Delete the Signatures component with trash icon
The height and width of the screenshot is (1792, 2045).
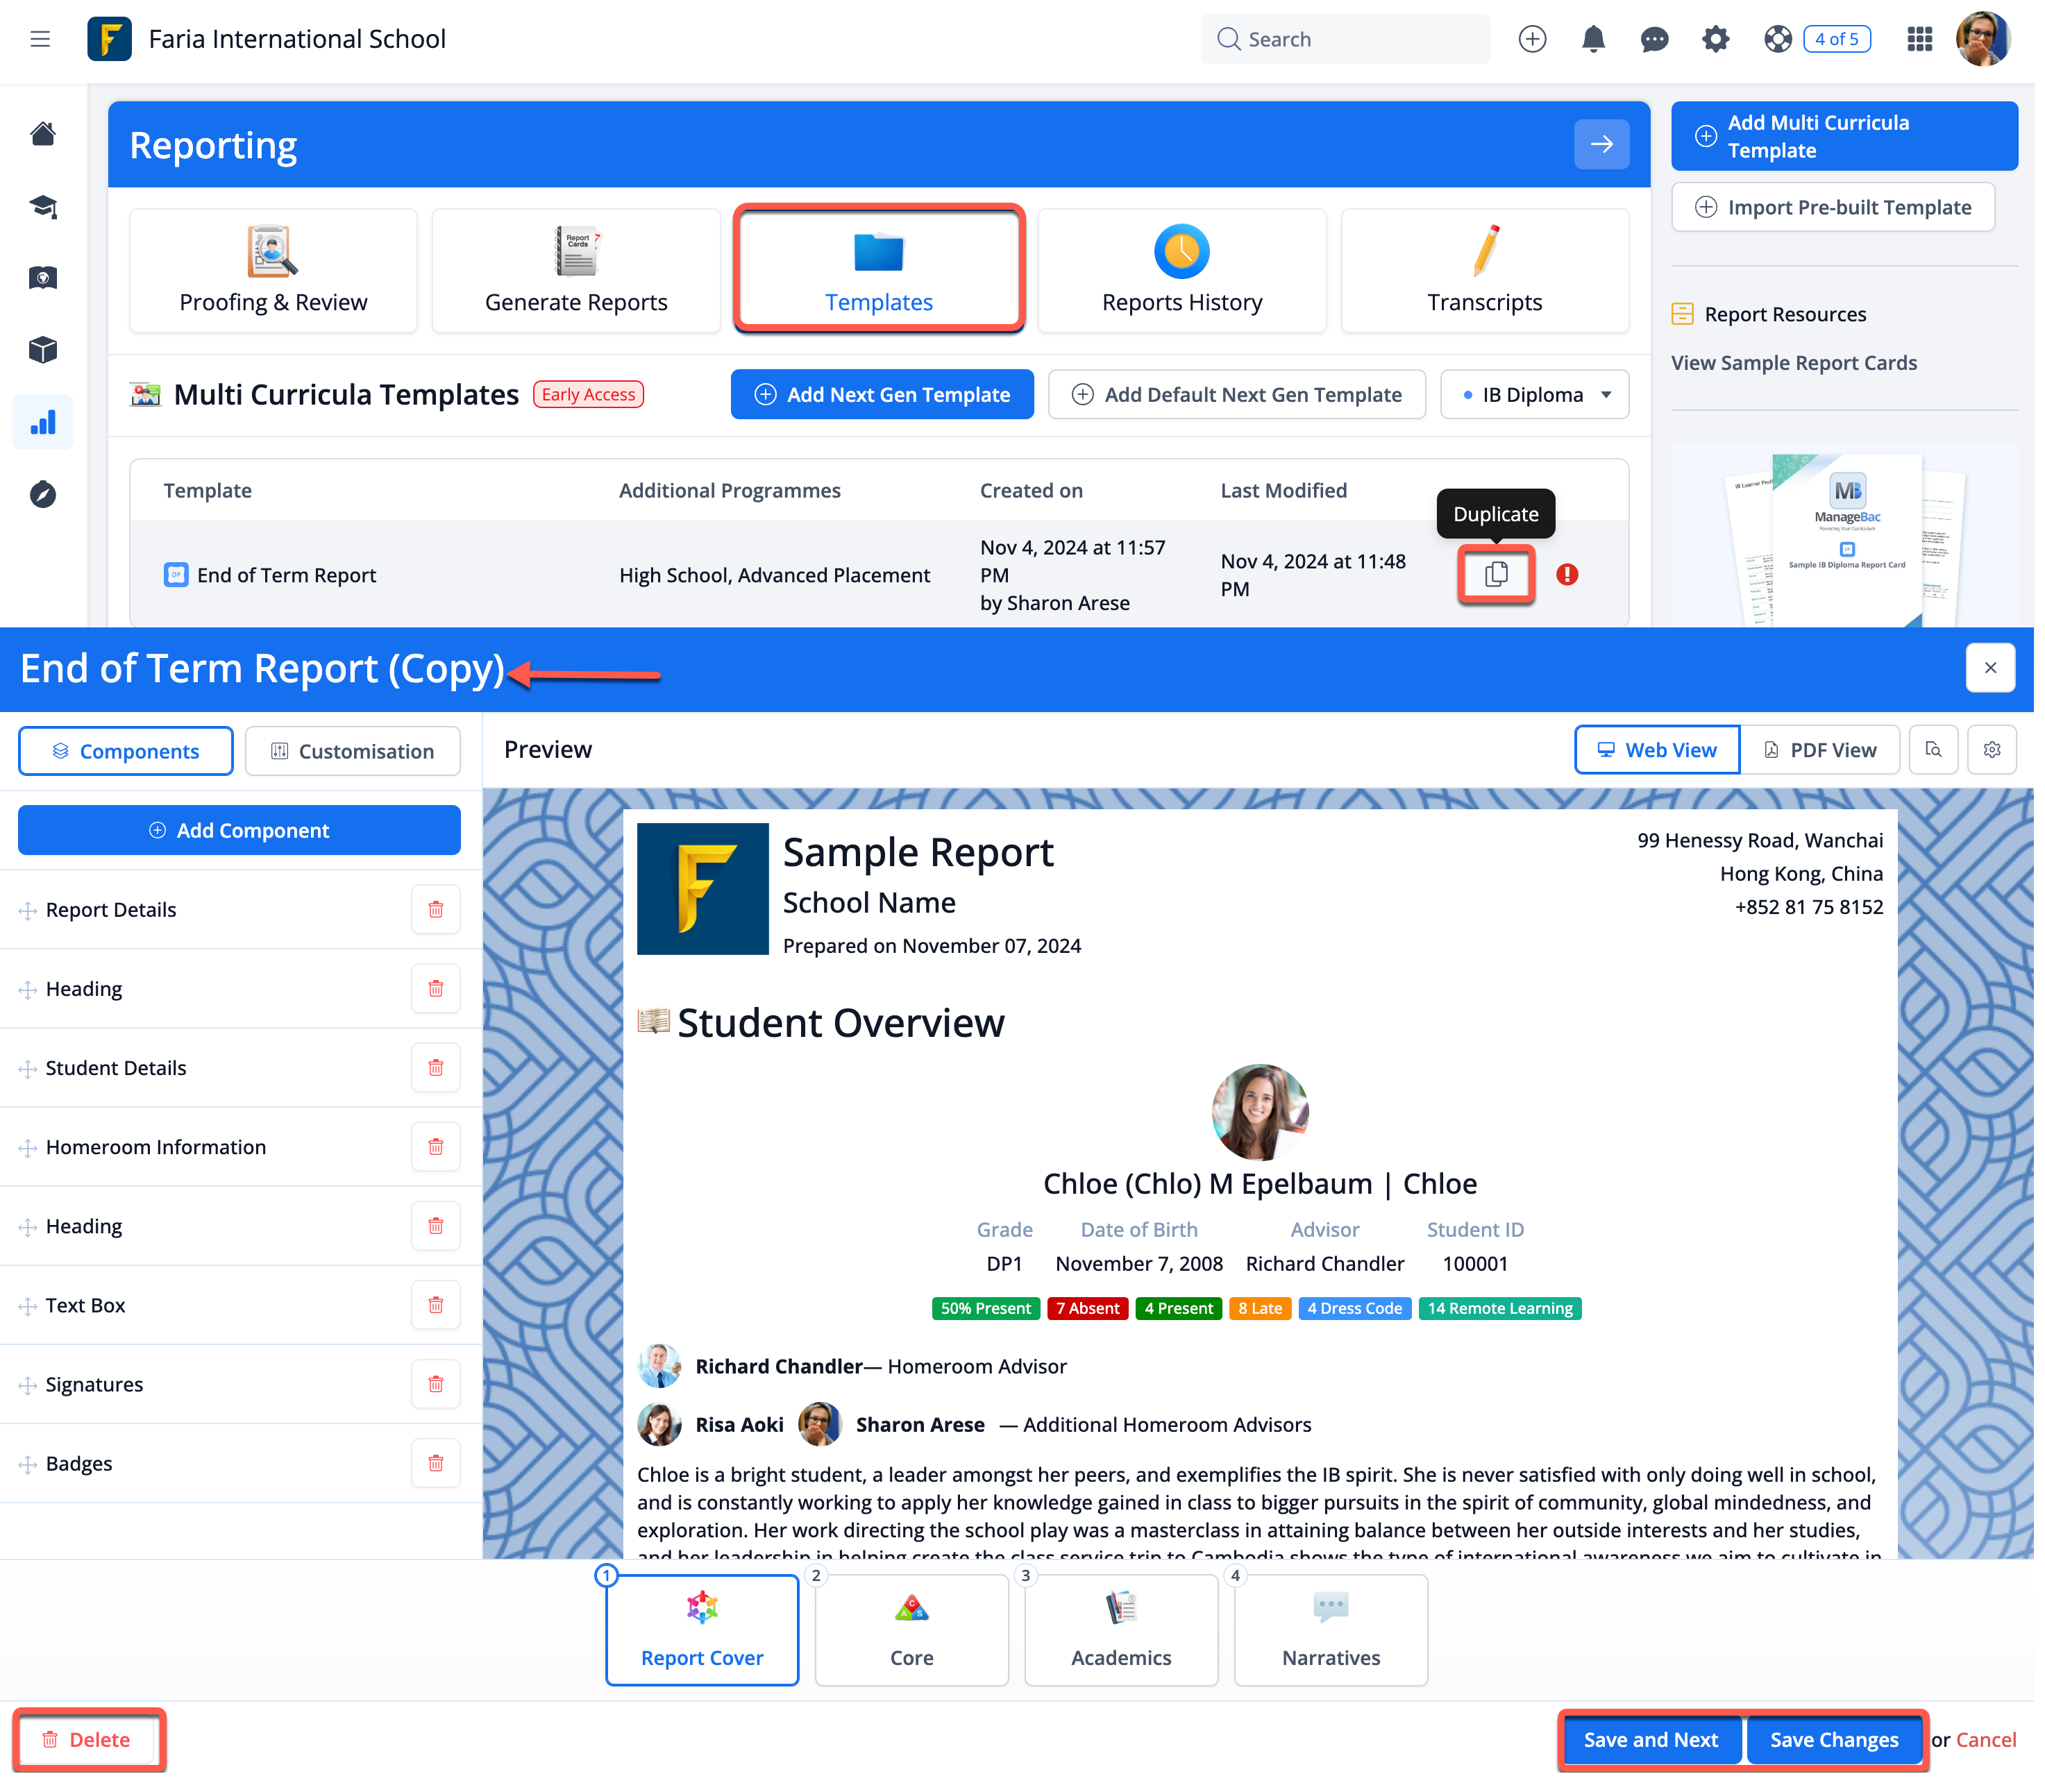pos(435,1384)
